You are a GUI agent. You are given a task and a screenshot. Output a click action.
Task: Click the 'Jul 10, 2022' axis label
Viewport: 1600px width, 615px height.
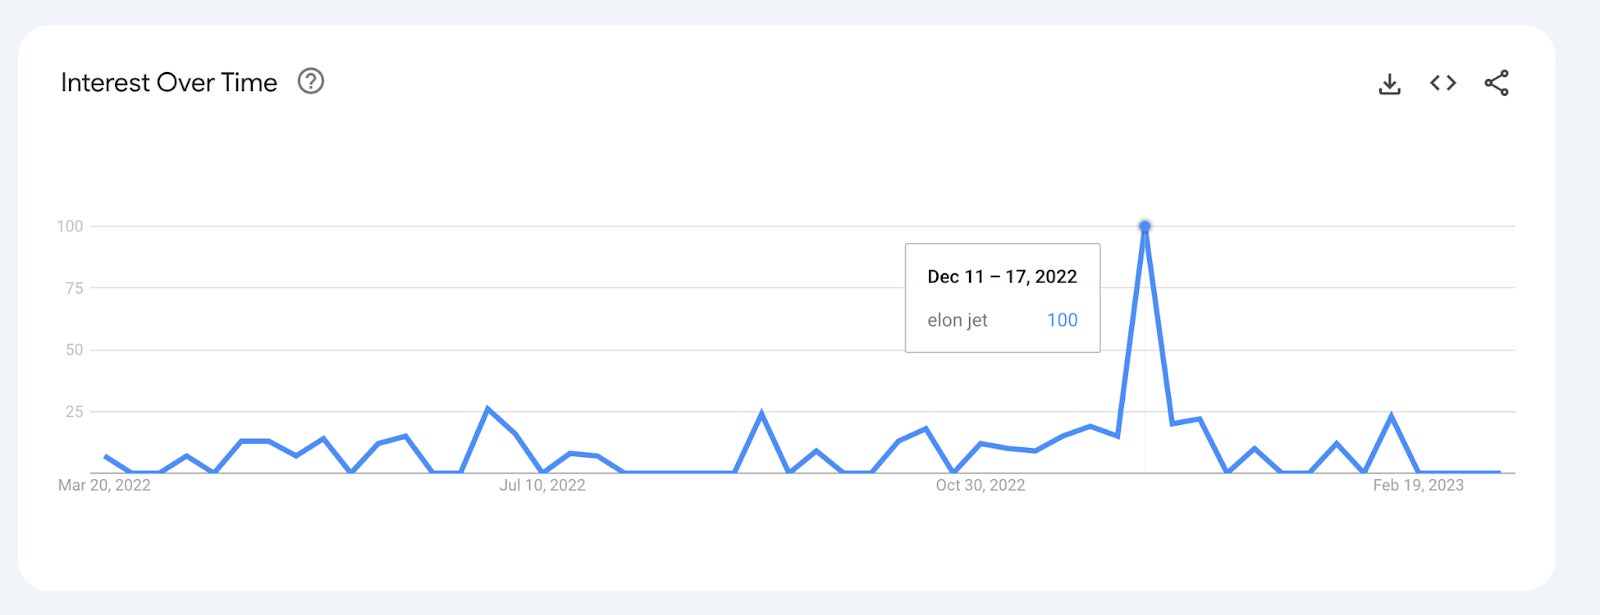[x=542, y=485]
